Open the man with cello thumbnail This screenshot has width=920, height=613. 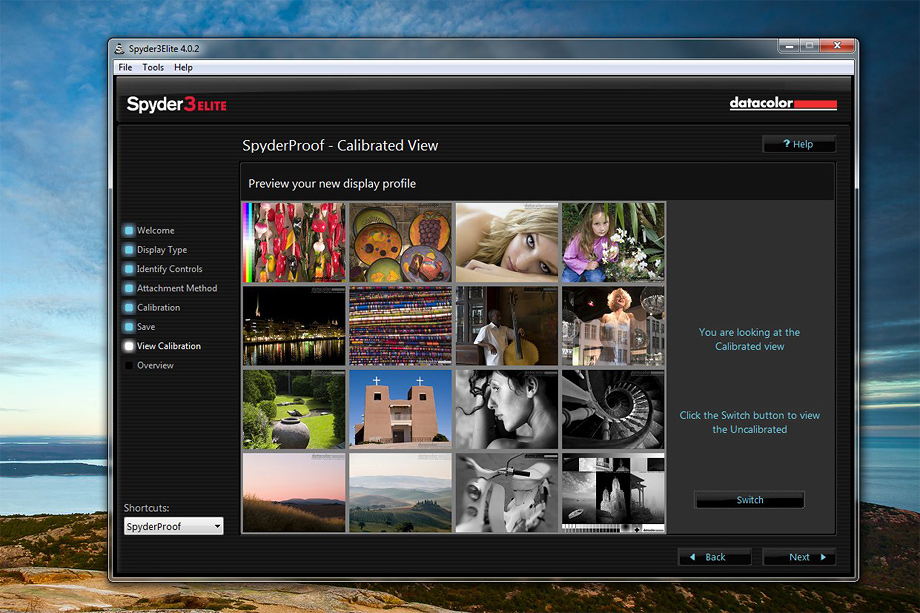click(507, 326)
